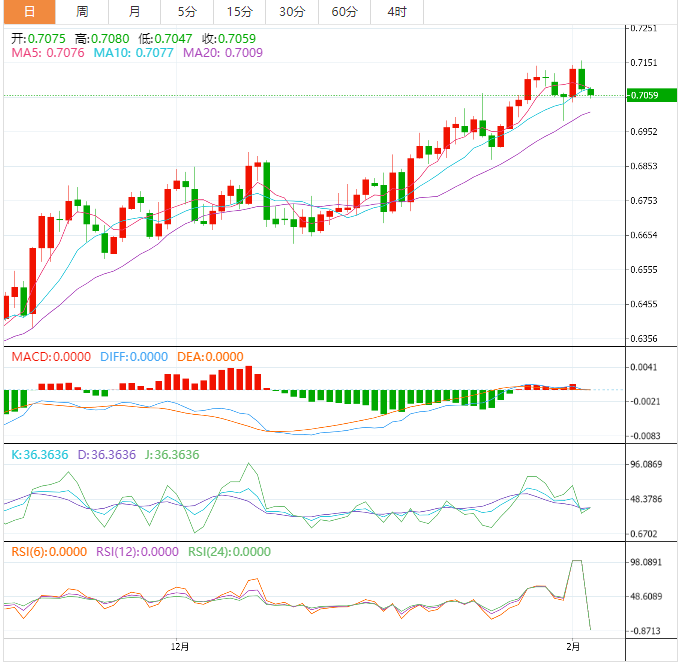Viewport: 686px width, 670px height.
Task: Select the DEA value label
Action: pos(216,357)
